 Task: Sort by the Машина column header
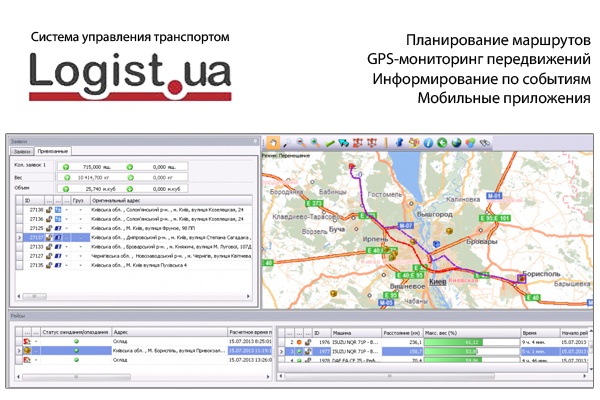click(x=356, y=333)
